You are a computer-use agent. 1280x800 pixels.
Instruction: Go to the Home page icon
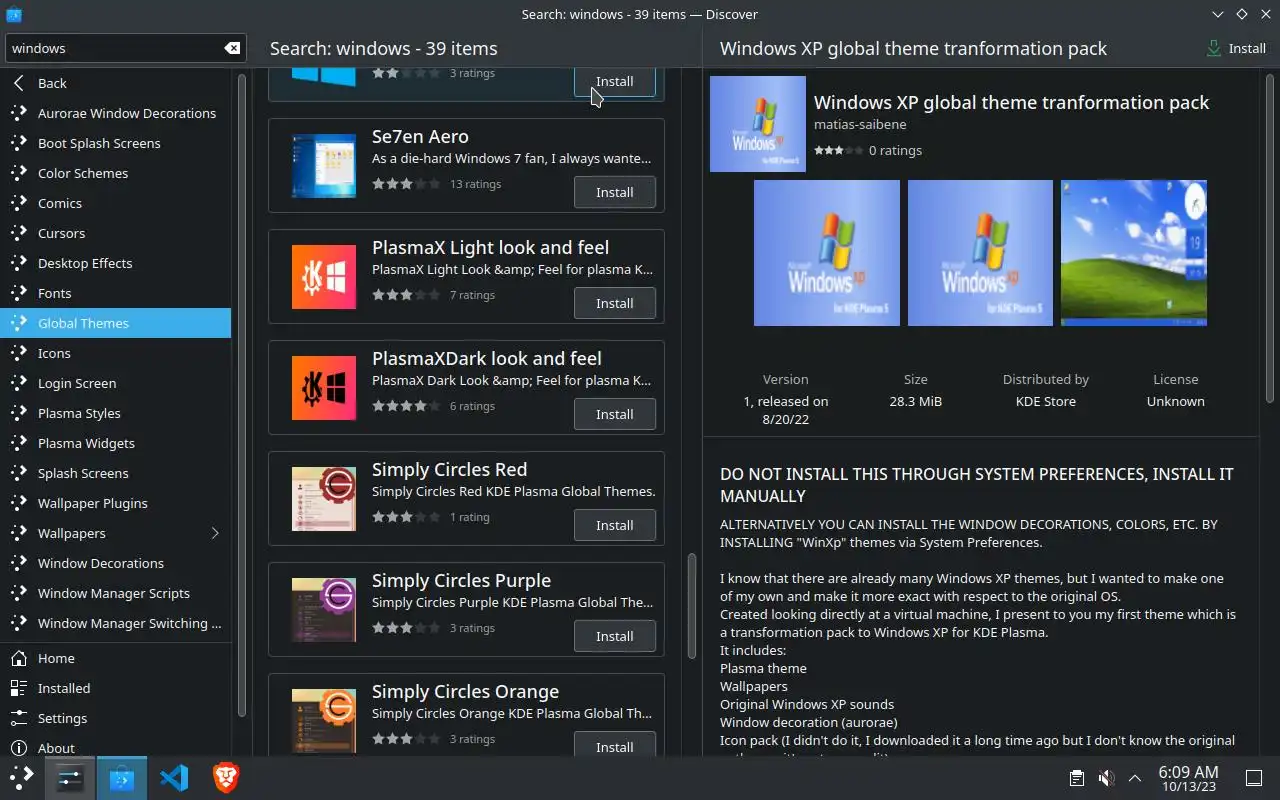[19, 658]
